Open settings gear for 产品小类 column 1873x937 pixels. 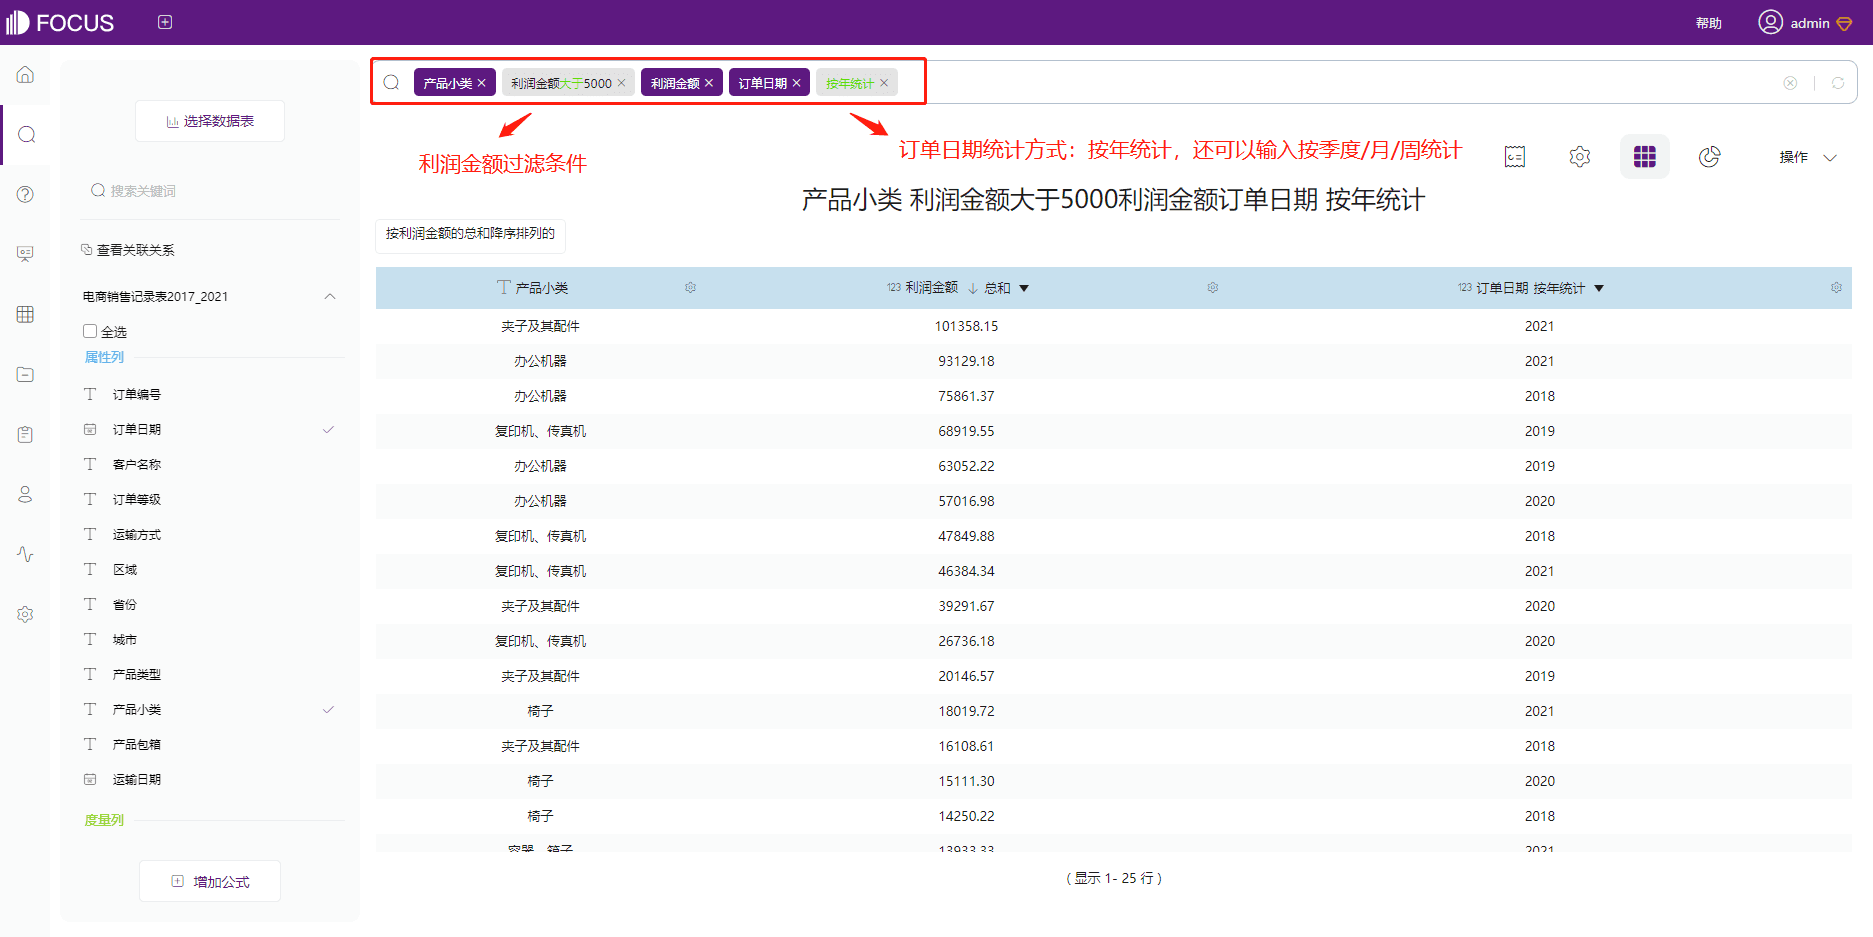pyautogui.click(x=690, y=288)
